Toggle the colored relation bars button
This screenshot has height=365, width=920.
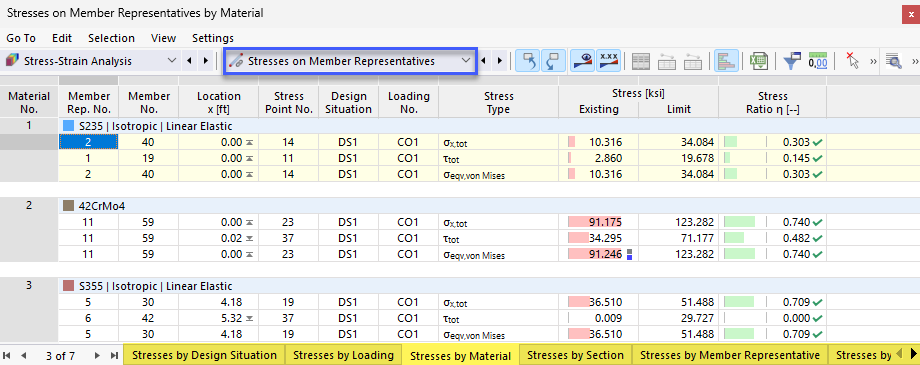click(726, 61)
